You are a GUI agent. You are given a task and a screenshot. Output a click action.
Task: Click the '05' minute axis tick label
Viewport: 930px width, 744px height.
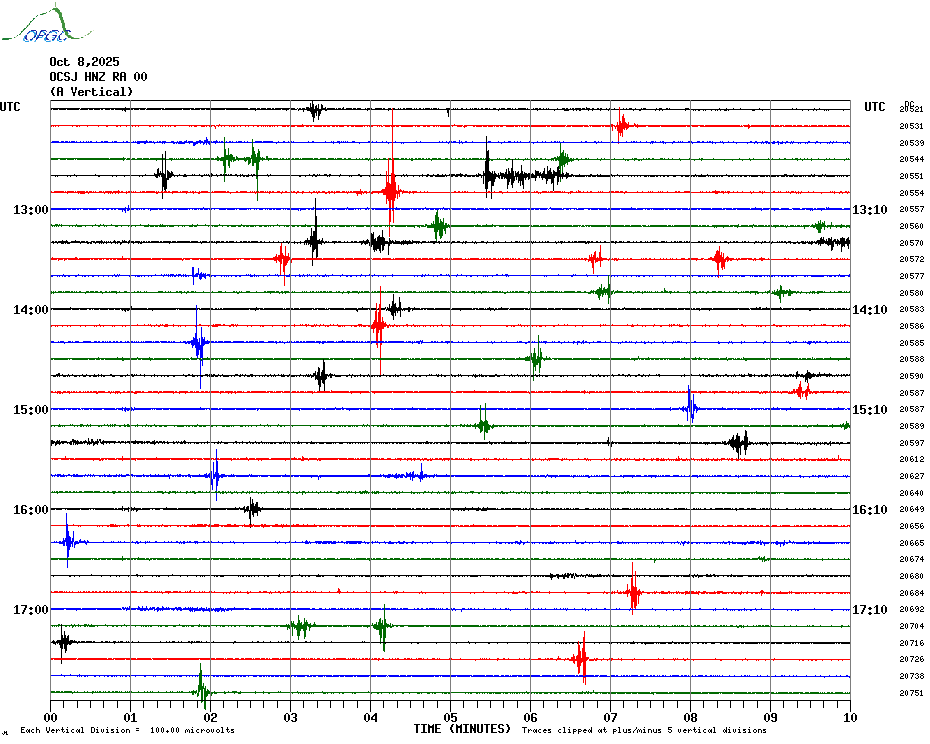450,717
